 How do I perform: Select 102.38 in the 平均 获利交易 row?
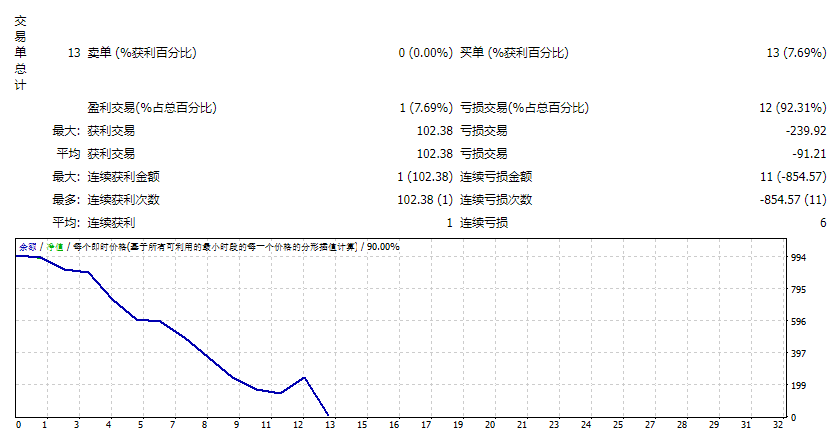coord(434,154)
